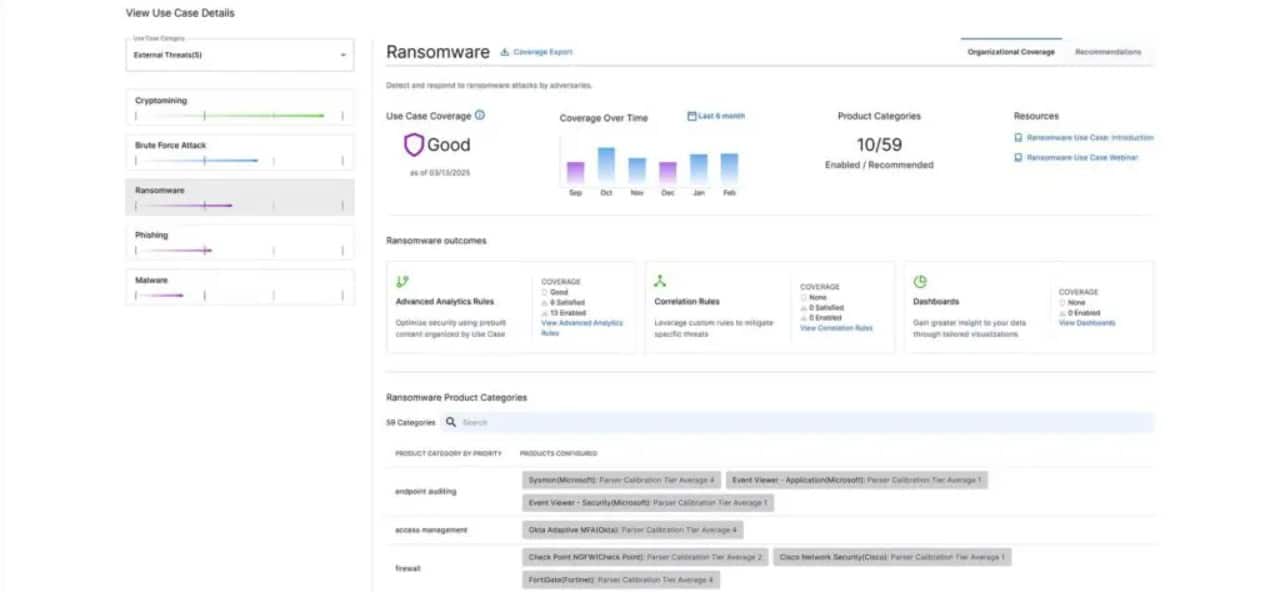Click the Advanced Analytics Rules icon
Image resolution: width=1277 pixels, height=592 pixels.
402,282
